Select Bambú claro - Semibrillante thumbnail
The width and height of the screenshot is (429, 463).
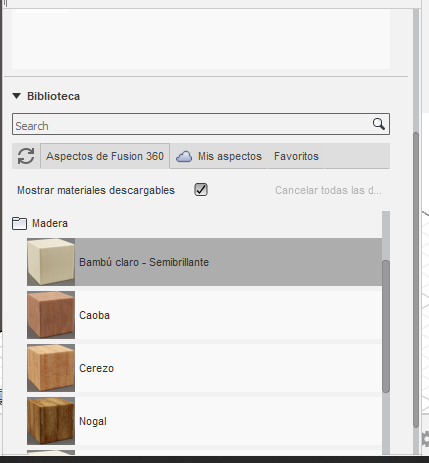pos(51,262)
